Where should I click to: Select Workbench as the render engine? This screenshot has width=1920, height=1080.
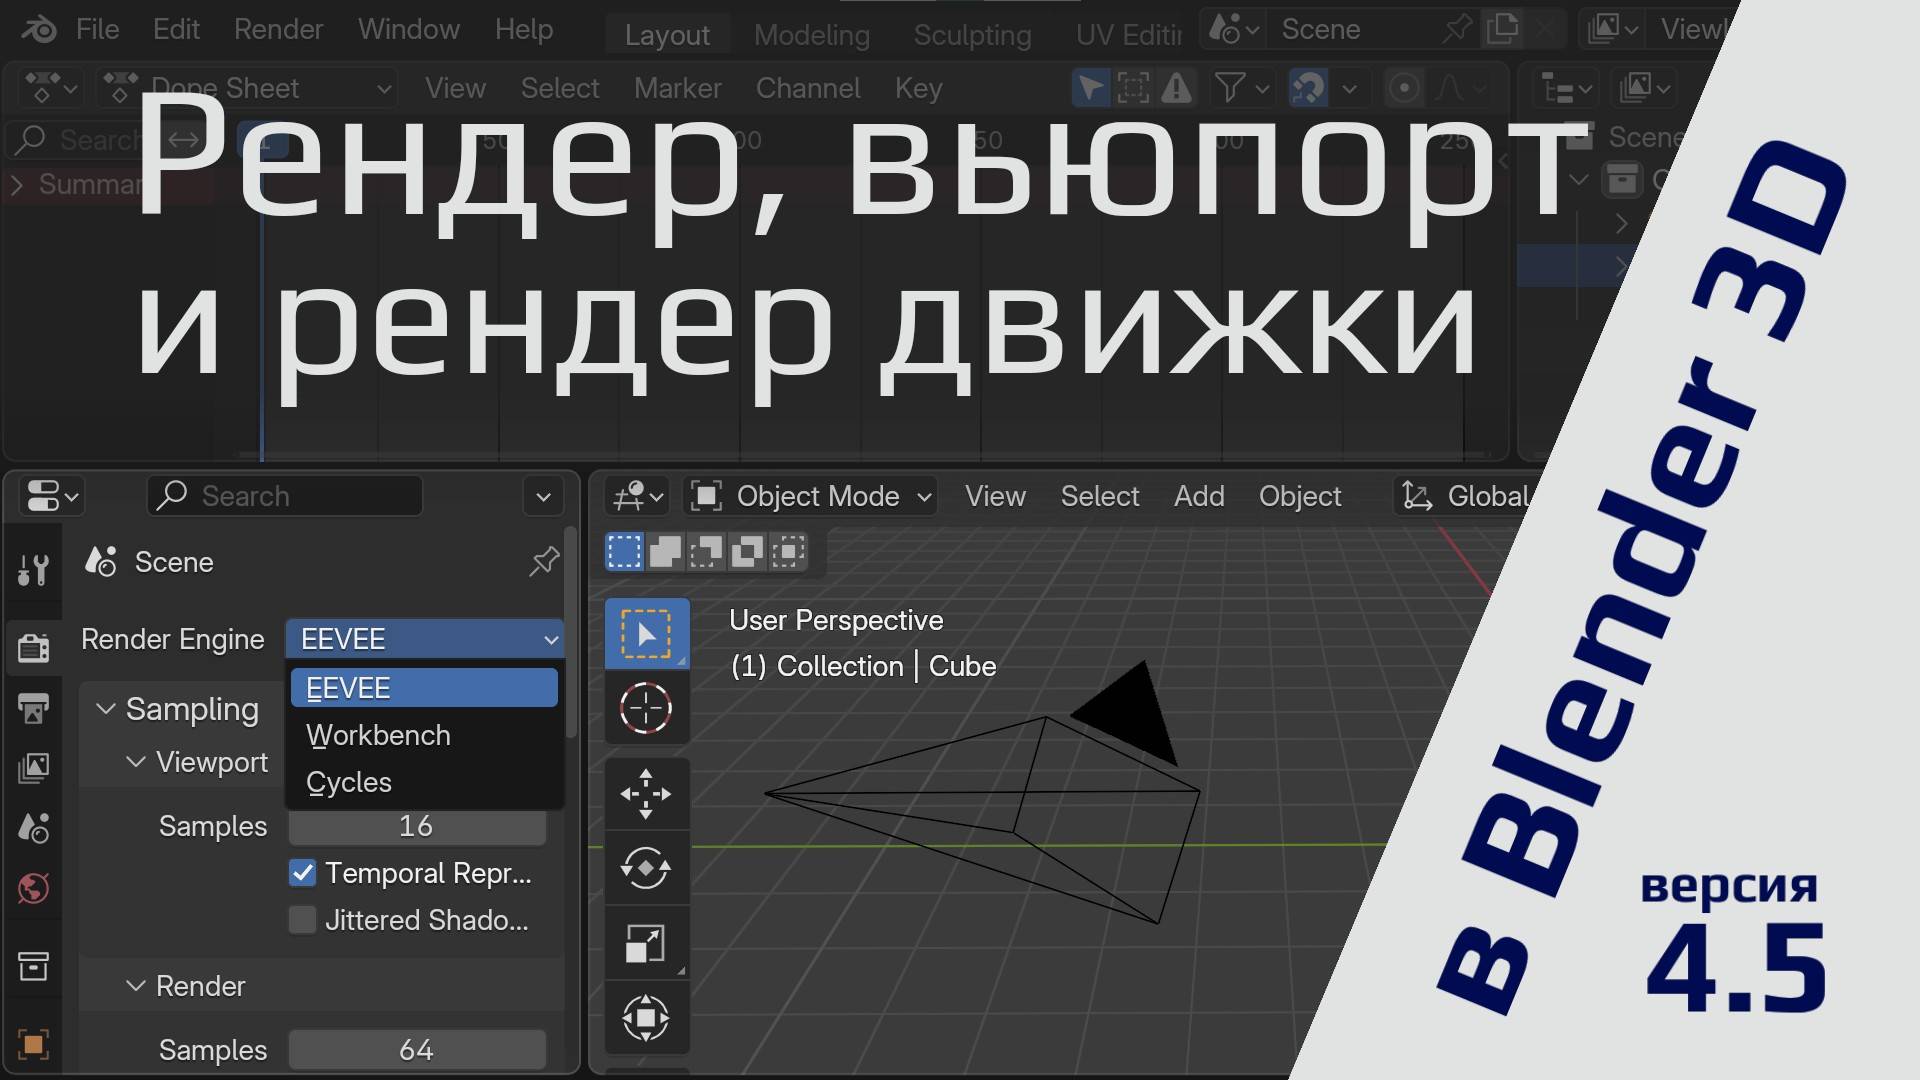point(378,735)
